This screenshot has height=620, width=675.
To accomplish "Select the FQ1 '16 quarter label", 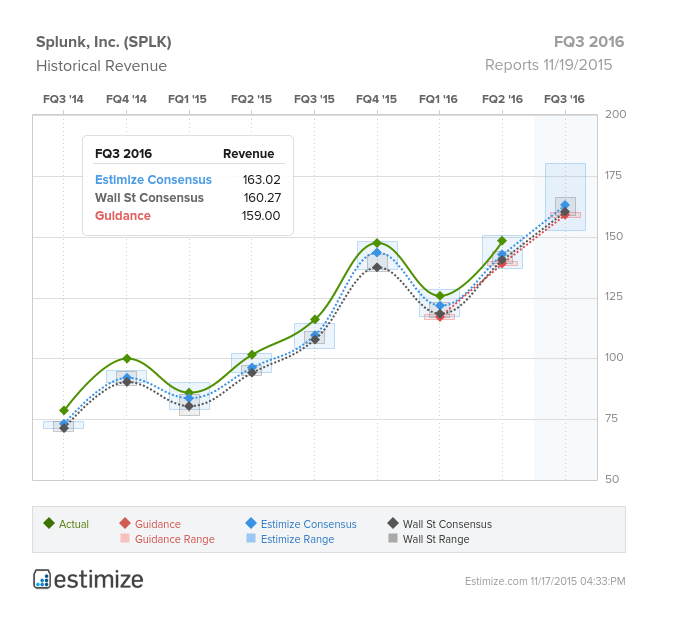I will (x=438, y=99).
